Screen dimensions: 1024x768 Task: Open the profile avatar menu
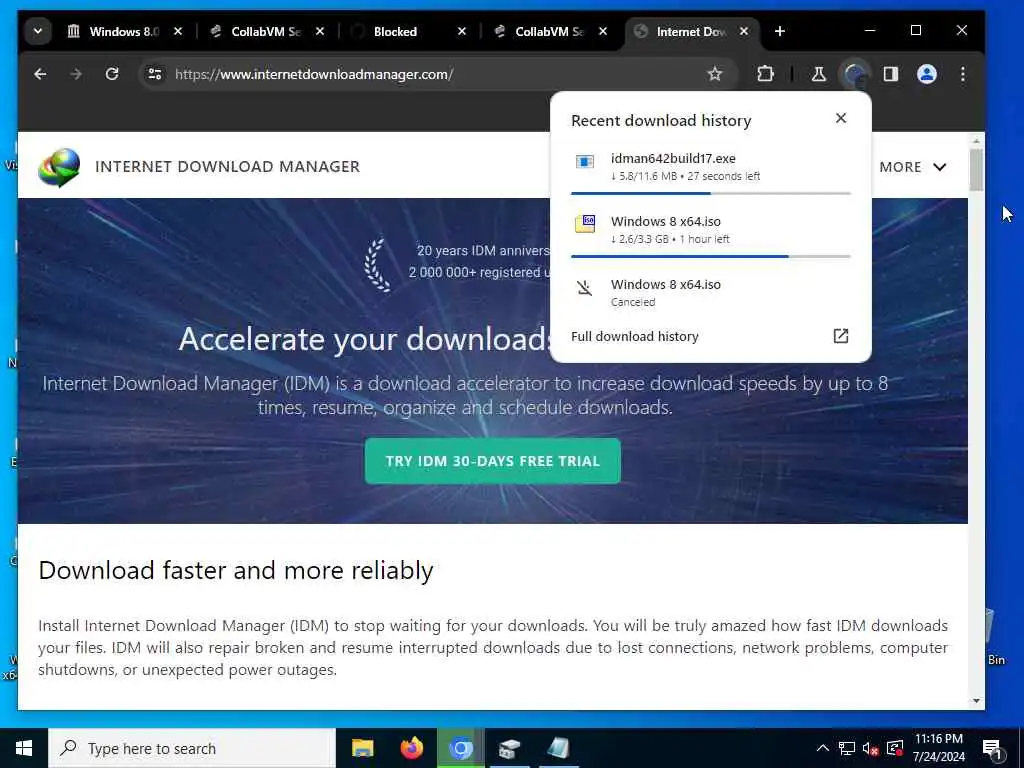click(x=927, y=74)
